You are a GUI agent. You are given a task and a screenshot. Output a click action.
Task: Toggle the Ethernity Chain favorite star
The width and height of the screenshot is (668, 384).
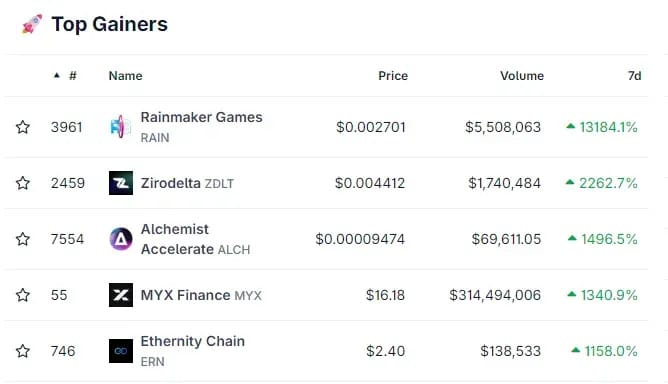click(23, 351)
